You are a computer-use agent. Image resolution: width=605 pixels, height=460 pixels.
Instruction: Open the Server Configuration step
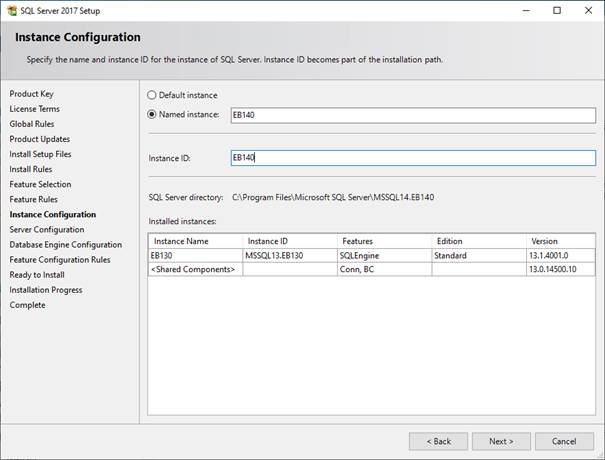(47, 229)
